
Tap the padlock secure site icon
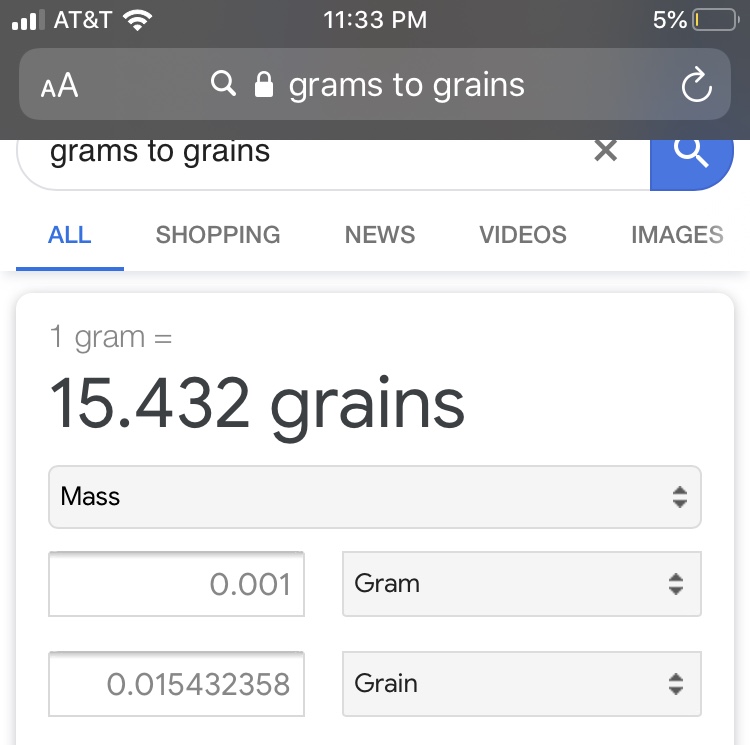tap(264, 84)
